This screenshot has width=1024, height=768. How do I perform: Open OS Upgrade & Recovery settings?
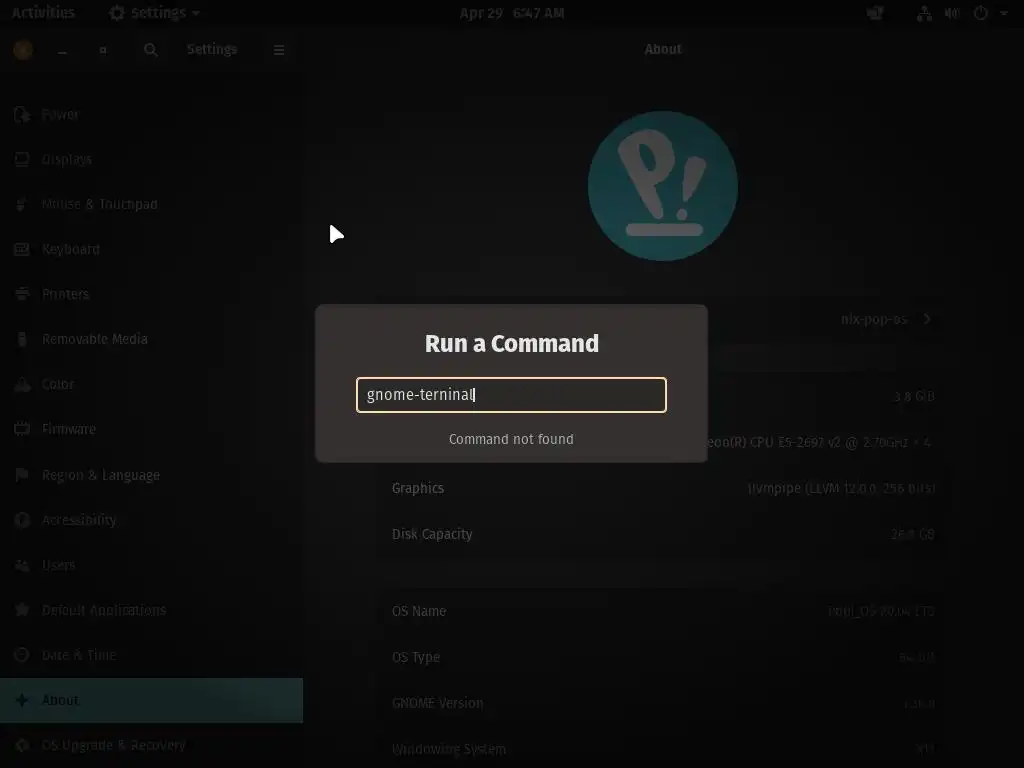pos(152,745)
